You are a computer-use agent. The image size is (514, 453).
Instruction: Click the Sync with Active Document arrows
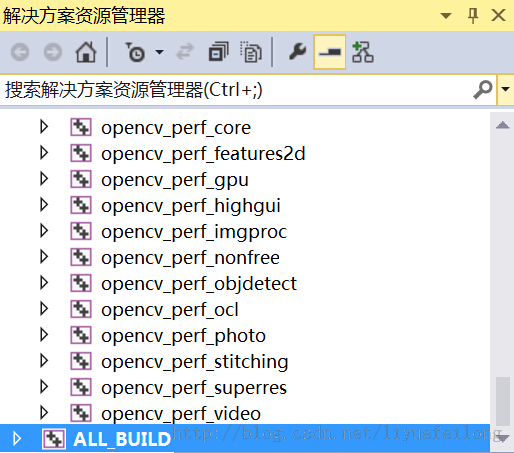point(185,52)
